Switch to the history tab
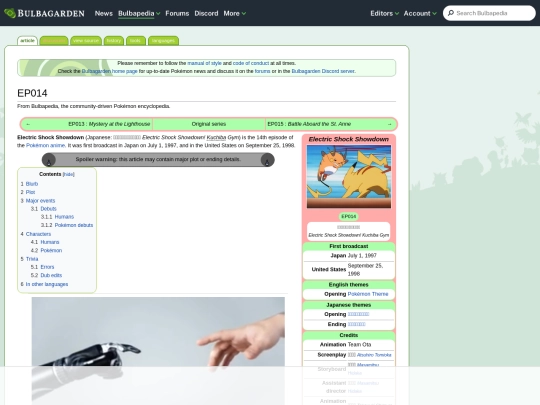The image size is (540, 405). tap(114, 41)
